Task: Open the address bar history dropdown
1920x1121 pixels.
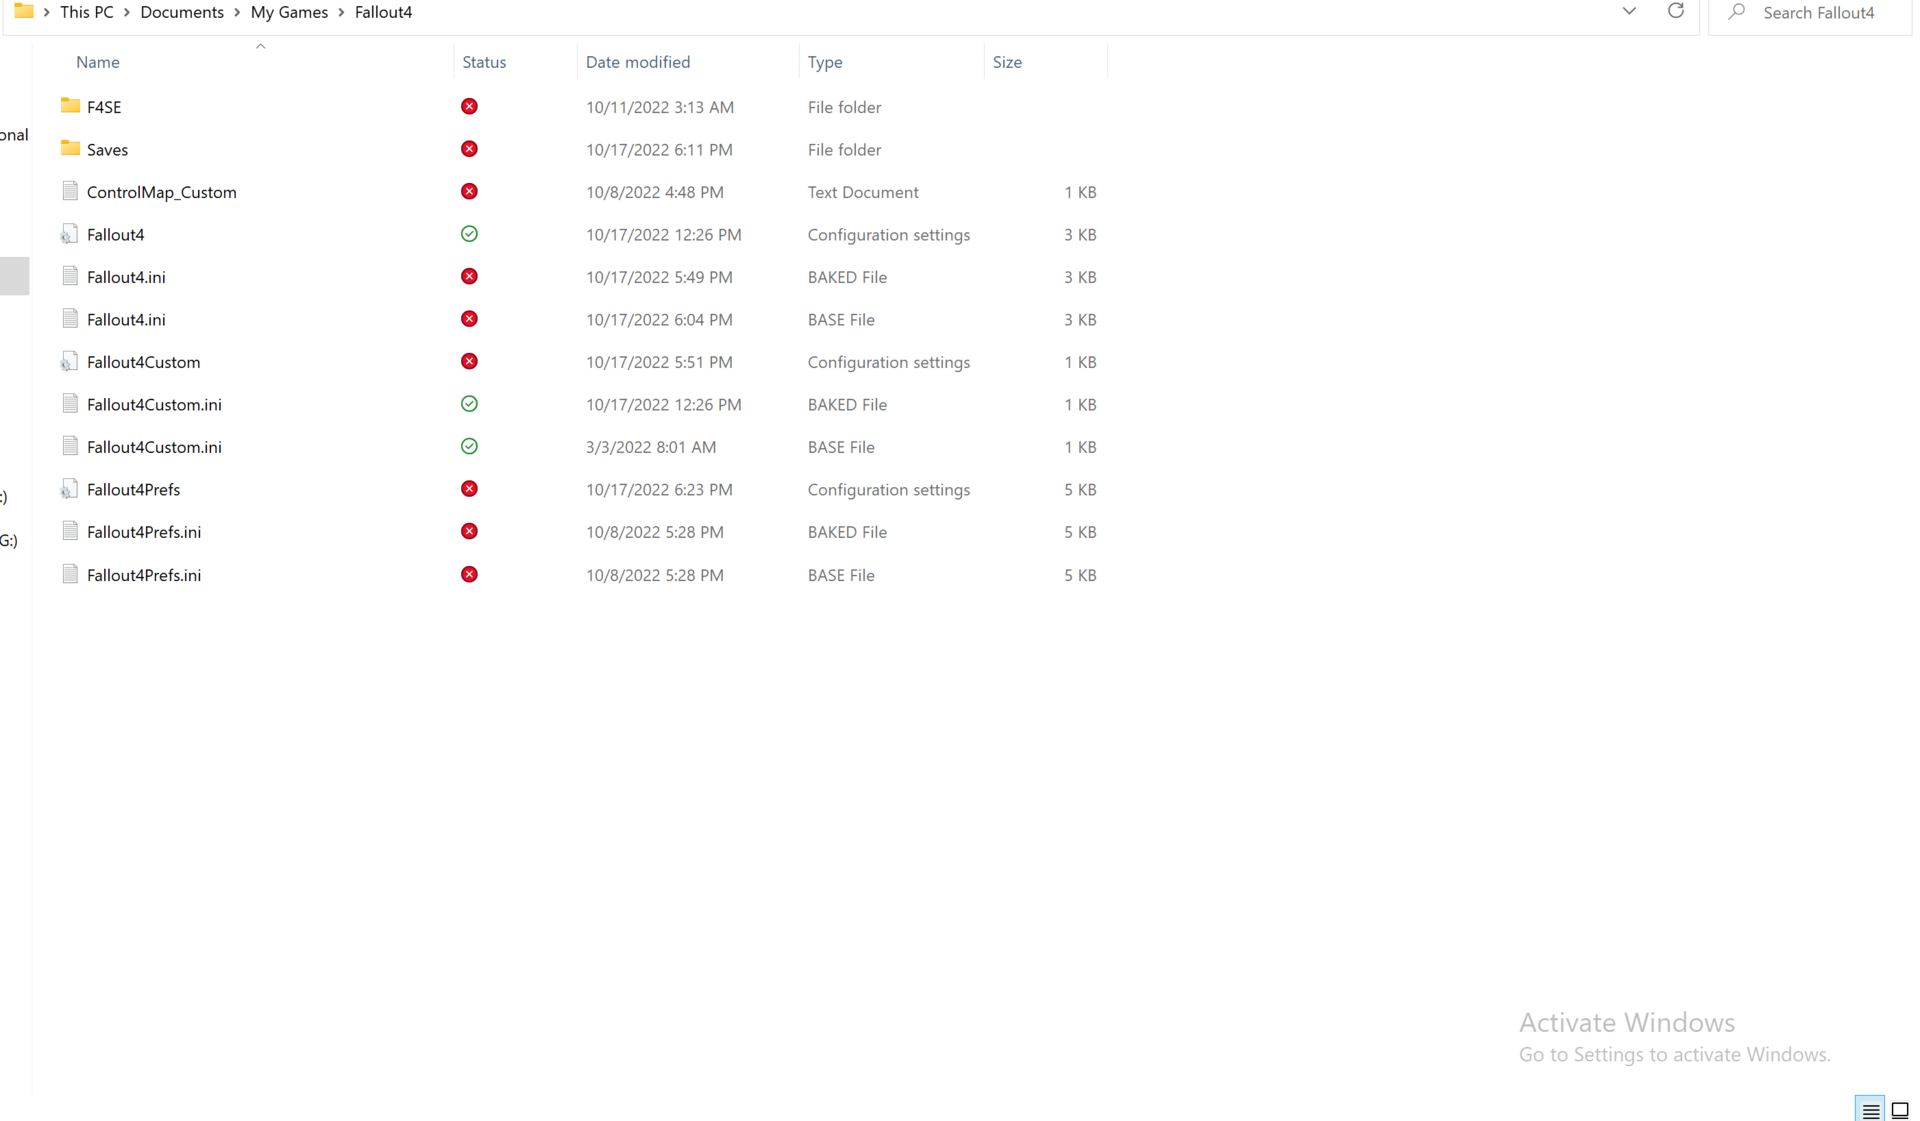Action: pyautogui.click(x=1629, y=11)
